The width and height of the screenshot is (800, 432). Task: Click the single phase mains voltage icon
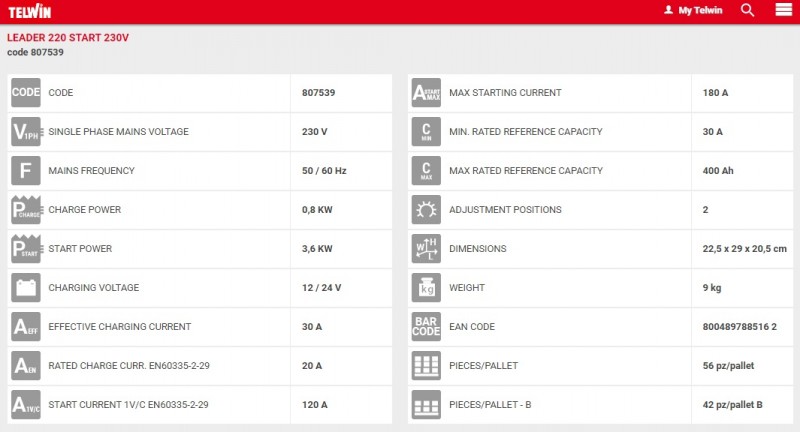click(25, 132)
